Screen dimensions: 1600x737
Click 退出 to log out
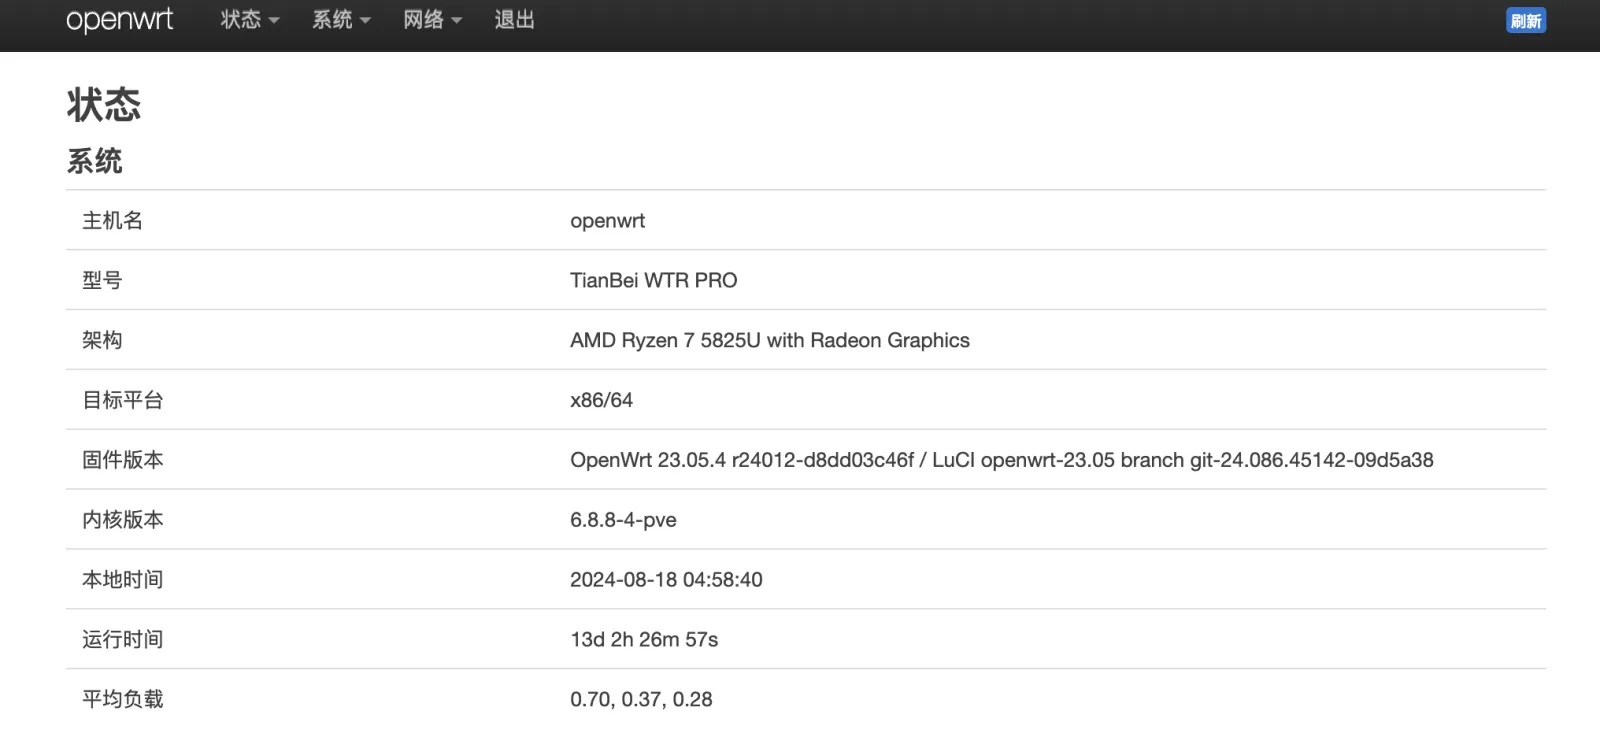click(514, 20)
